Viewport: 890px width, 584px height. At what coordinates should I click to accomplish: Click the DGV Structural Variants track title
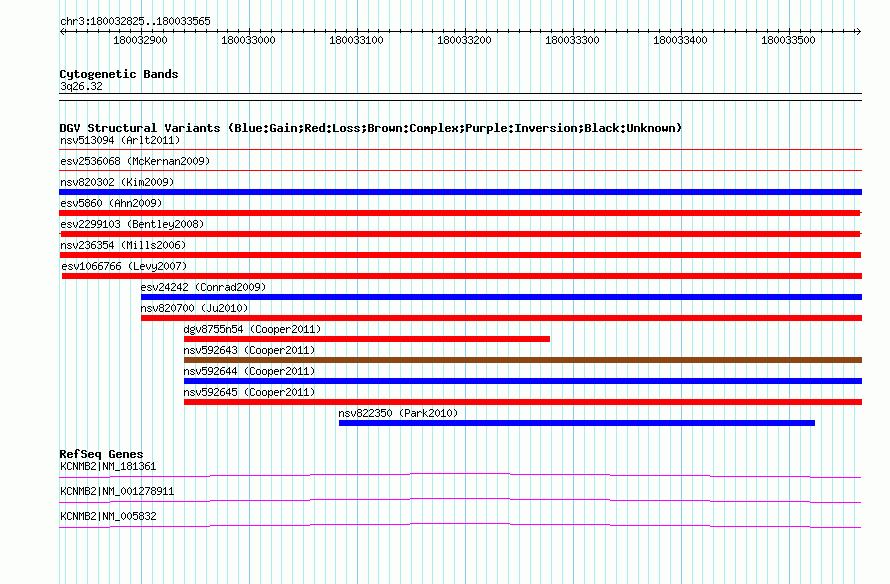point(371,128)
